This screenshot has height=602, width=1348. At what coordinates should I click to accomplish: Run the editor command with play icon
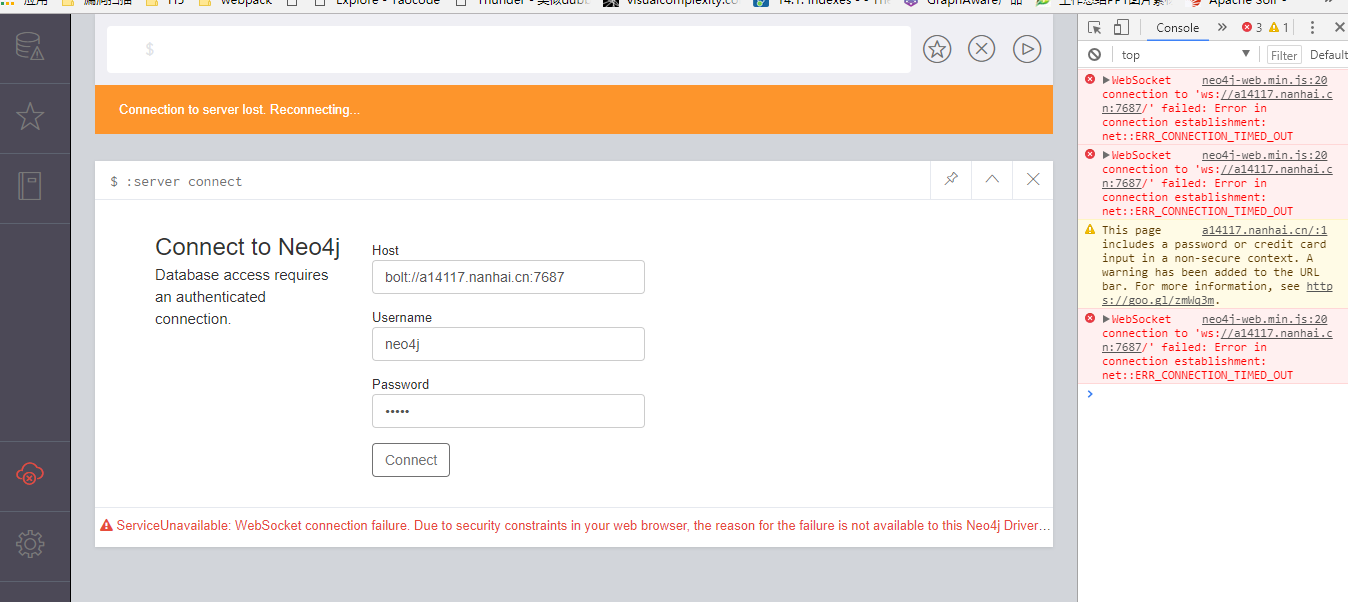(1027, 49)
